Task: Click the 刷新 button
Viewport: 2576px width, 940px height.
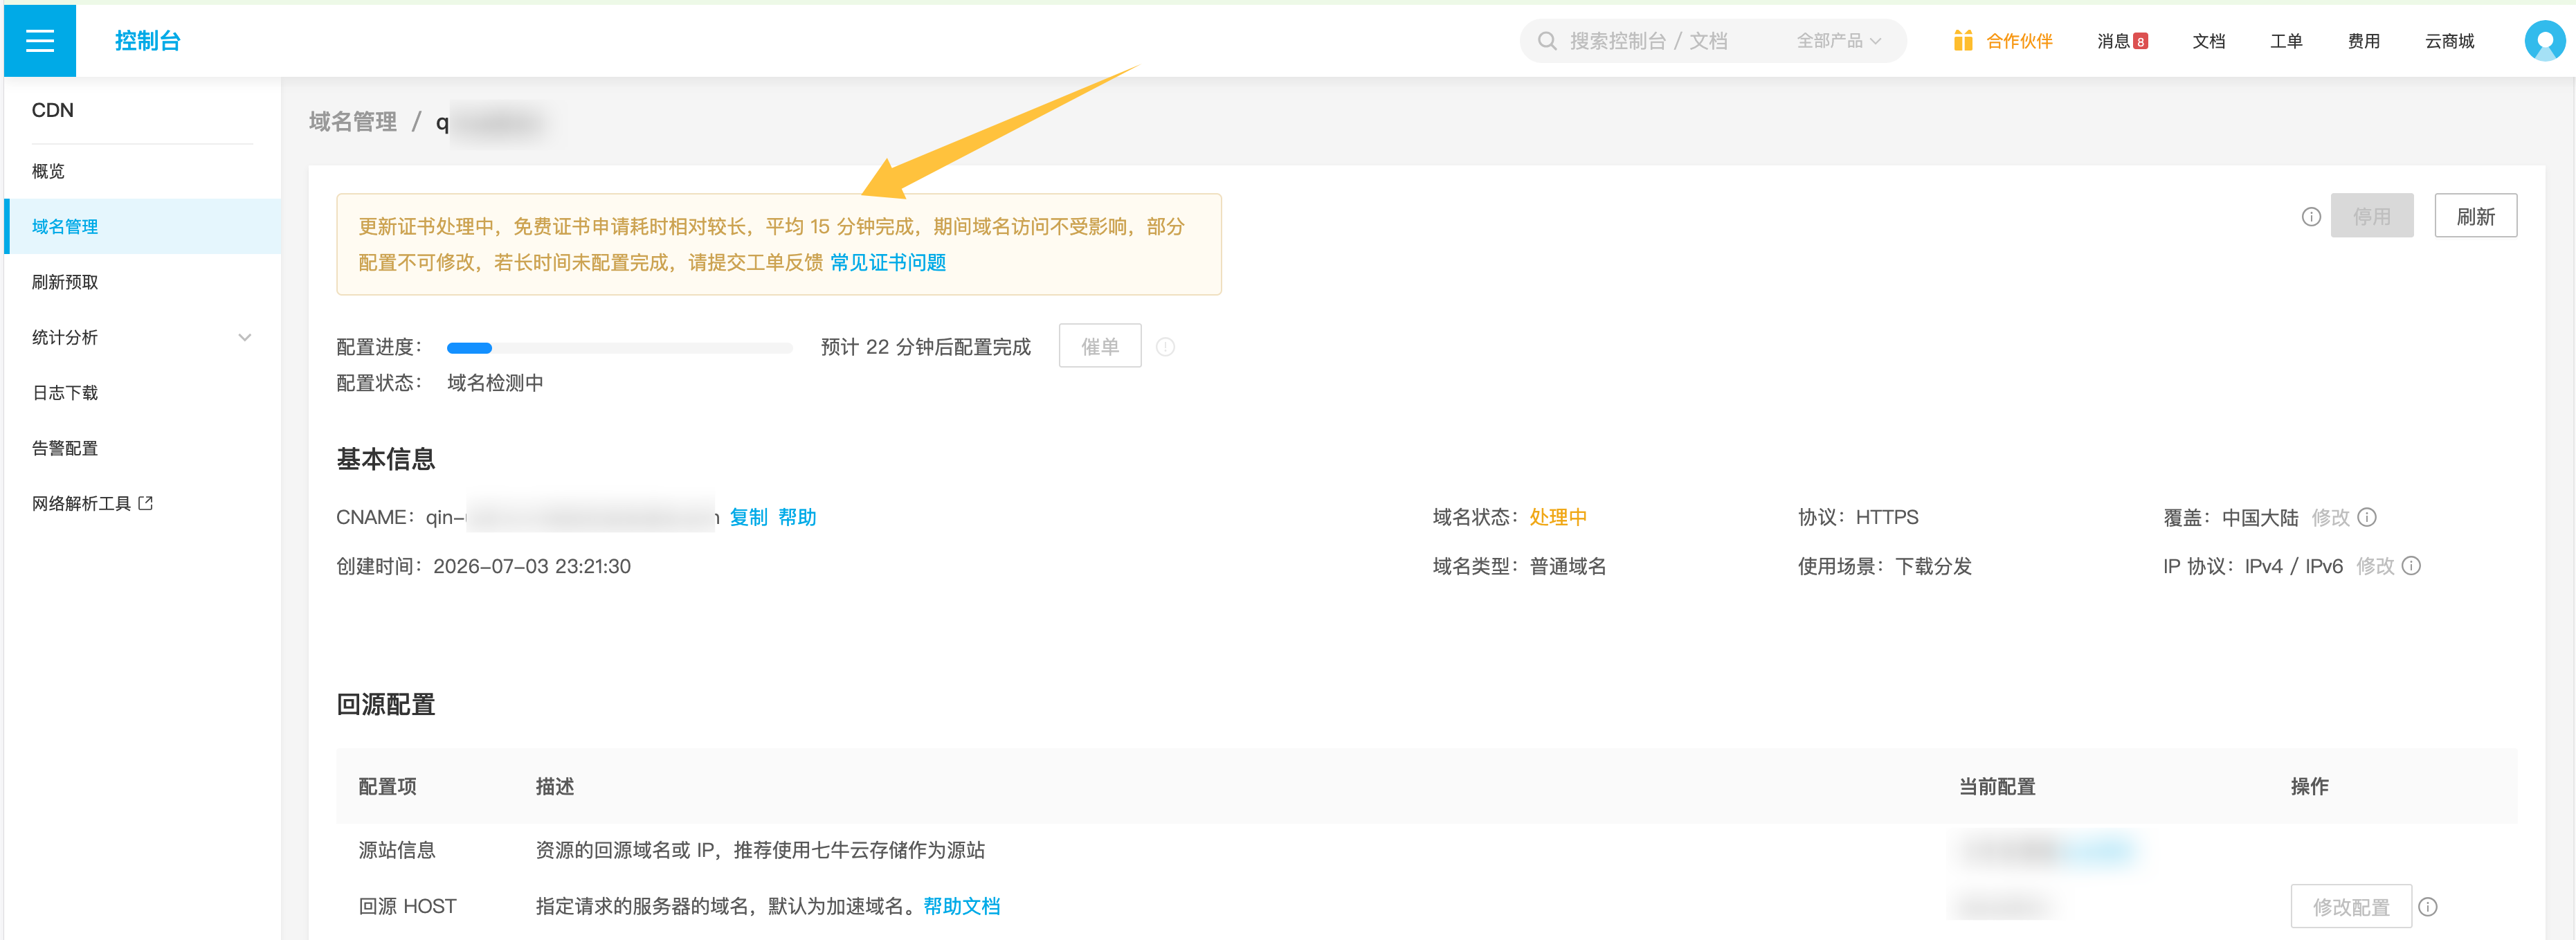Action: pyautogui.click(x=2475, y=216)
